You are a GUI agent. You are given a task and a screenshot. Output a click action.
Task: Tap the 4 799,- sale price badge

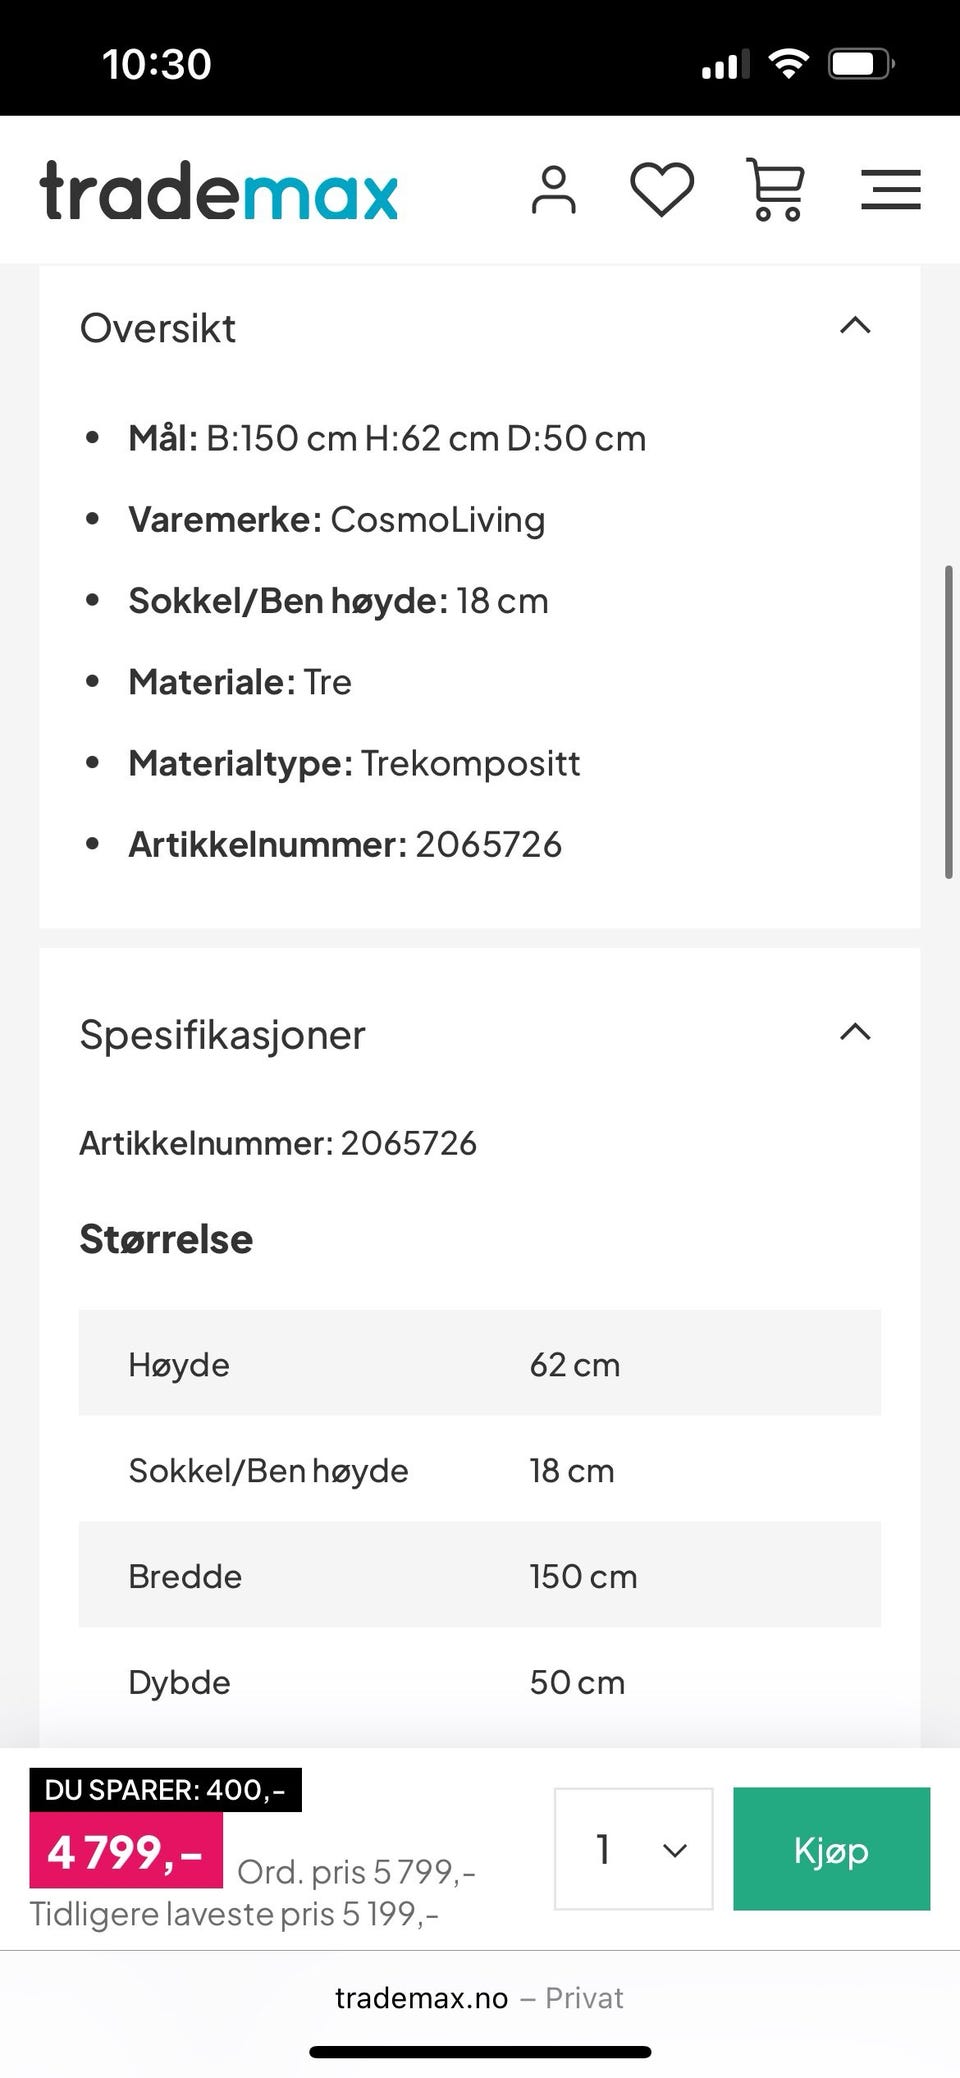click(126, 1852)
